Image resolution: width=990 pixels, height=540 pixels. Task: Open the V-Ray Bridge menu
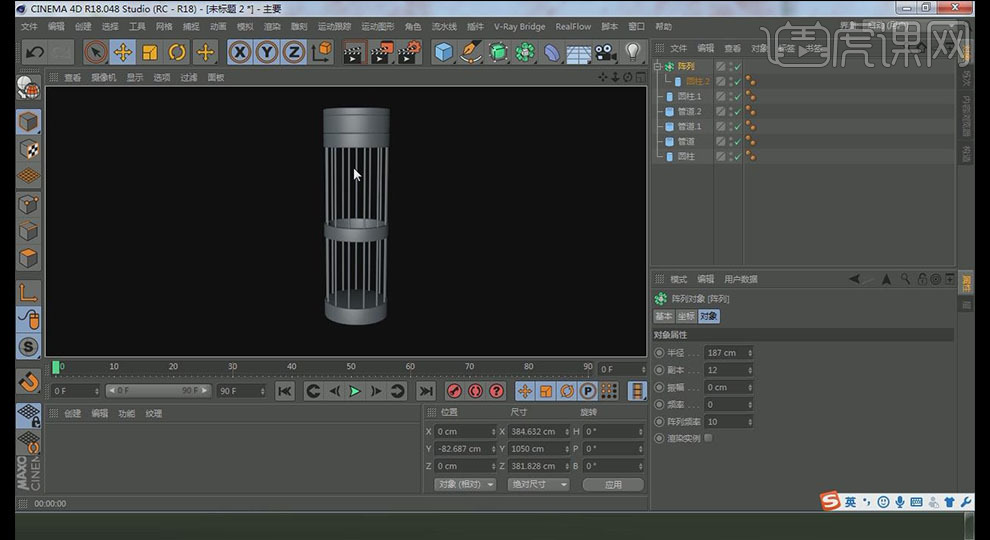point(520,27)
